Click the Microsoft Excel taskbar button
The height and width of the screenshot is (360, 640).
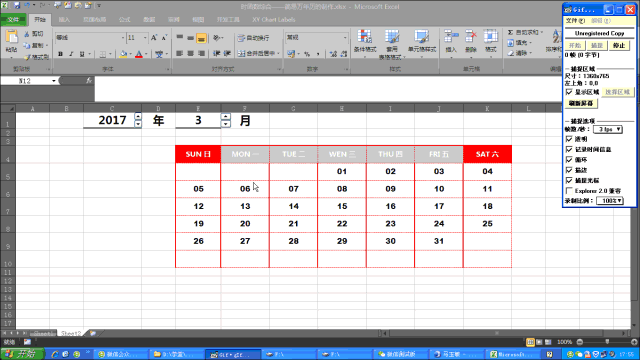click(x=514, y=354)
